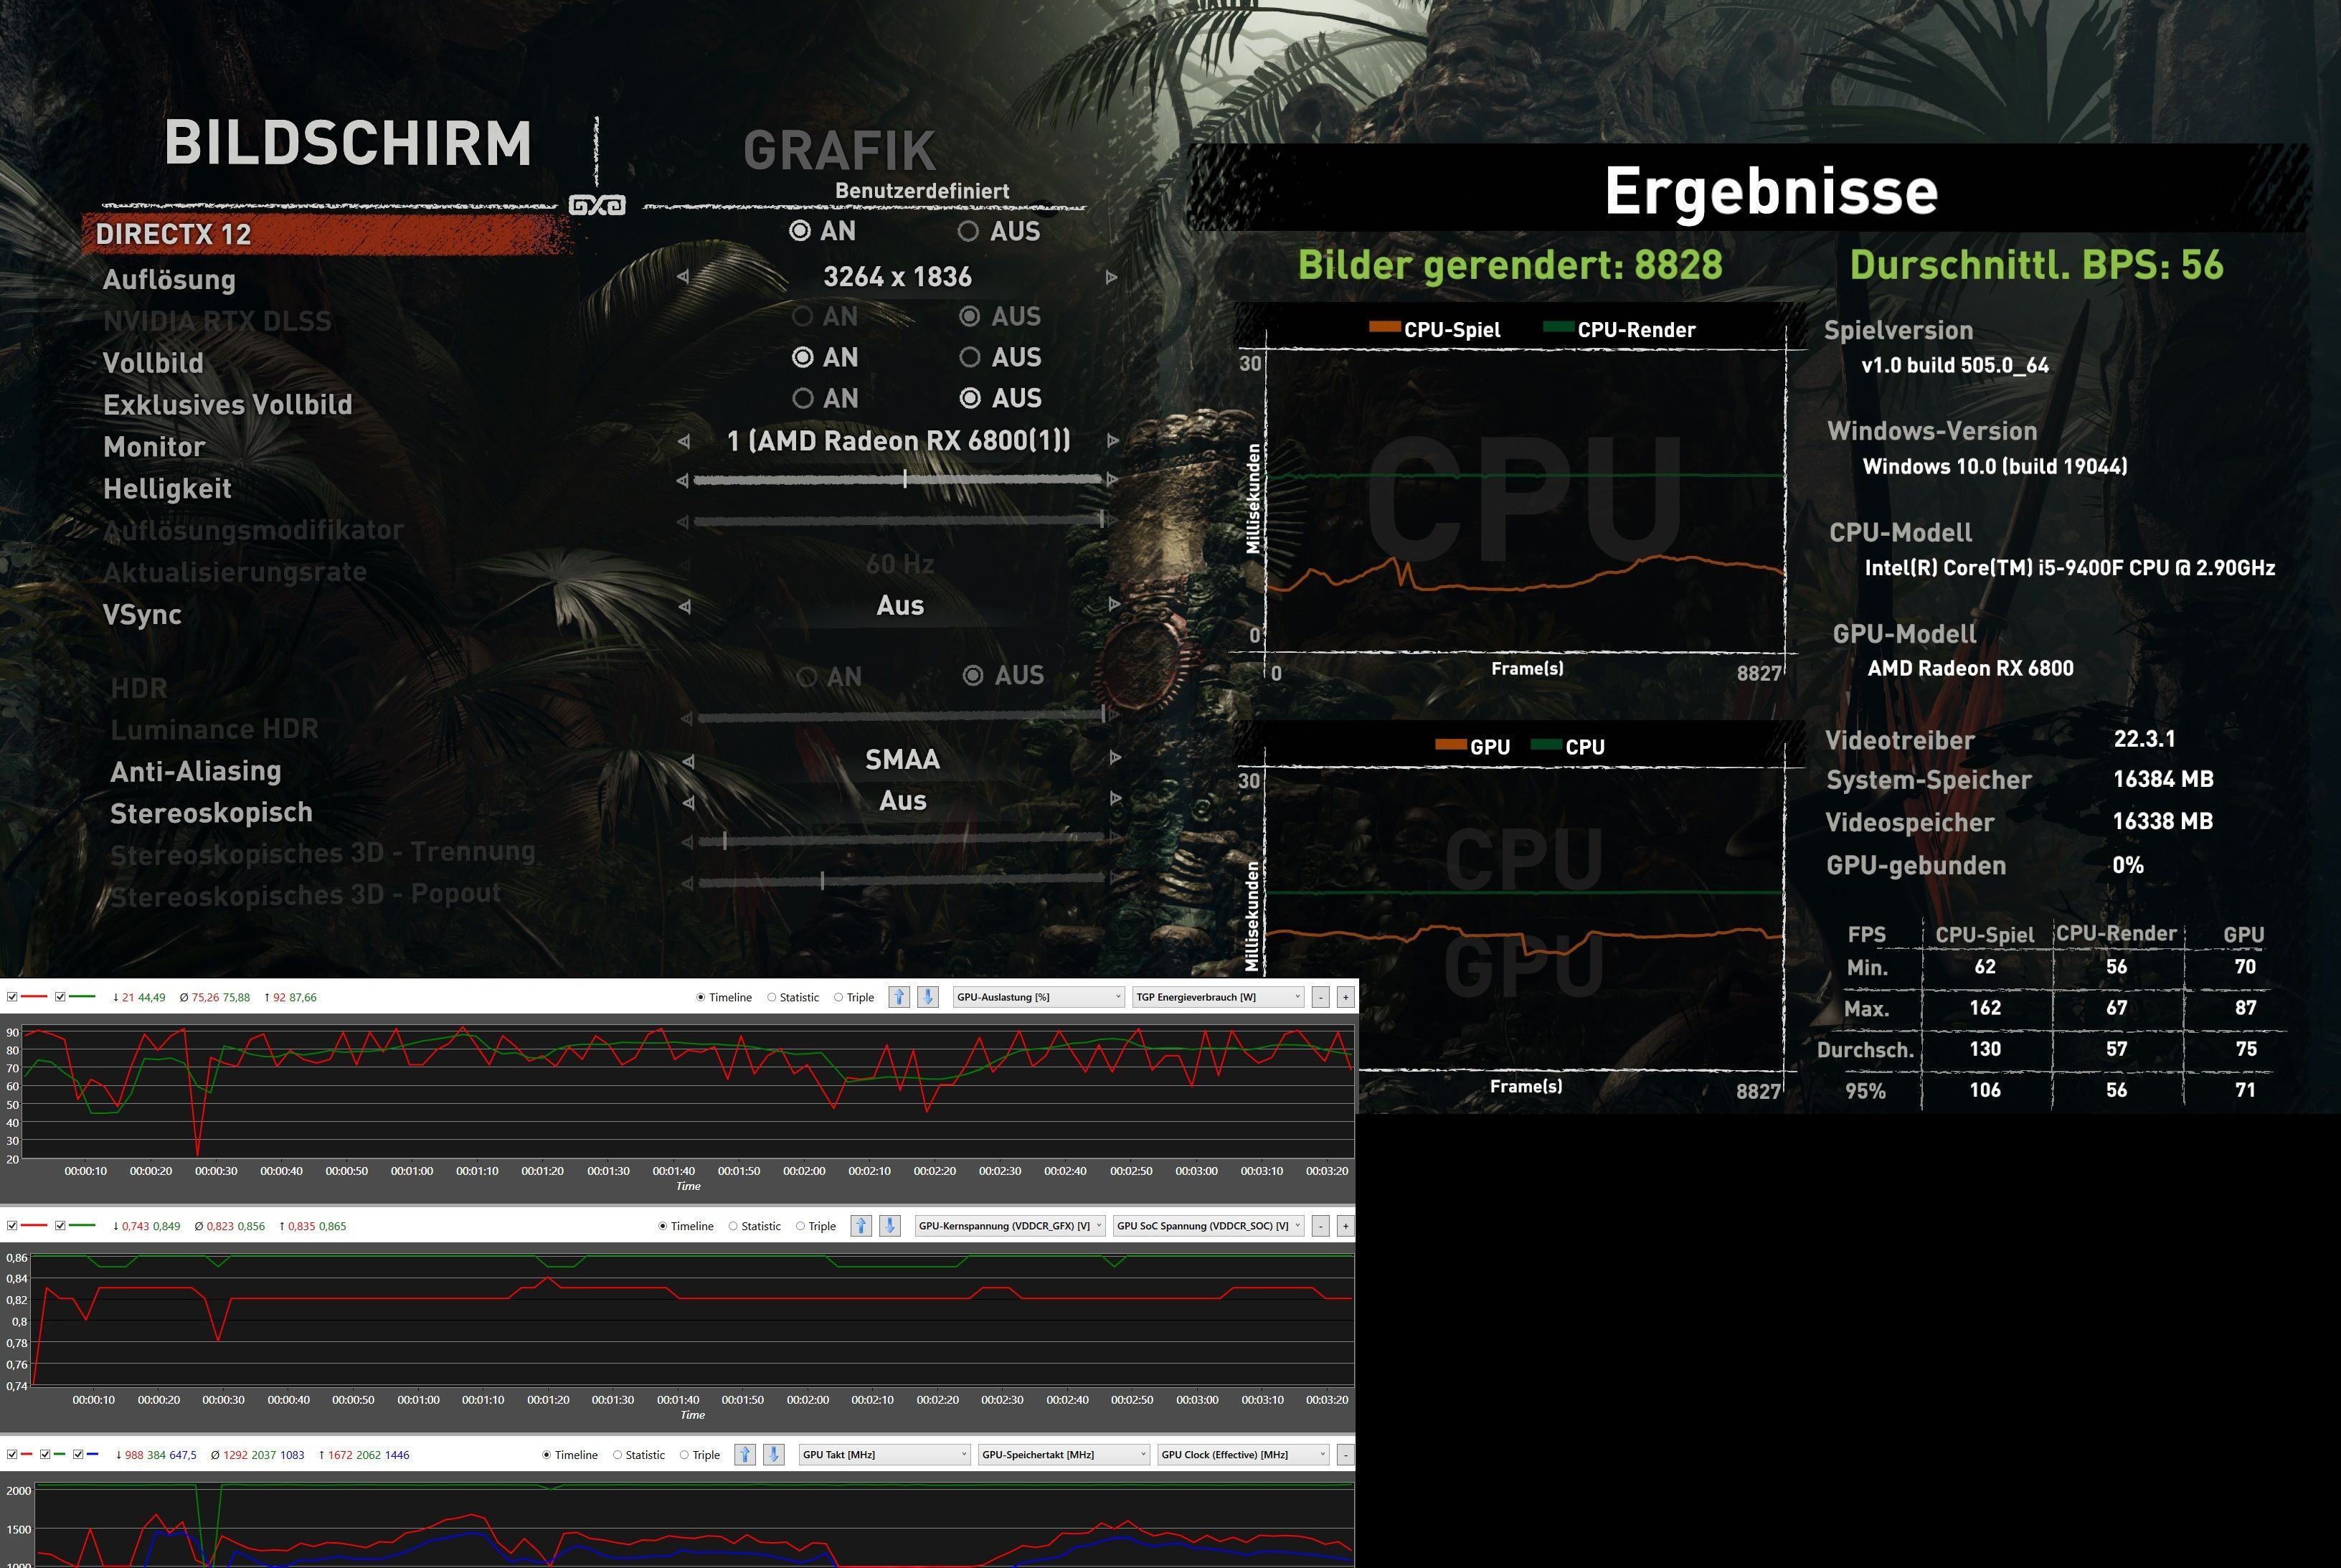Click the left arrow of the Helligkeit slider
Viewport: 2341px width, 1568px height.
(x=682, y=481)
